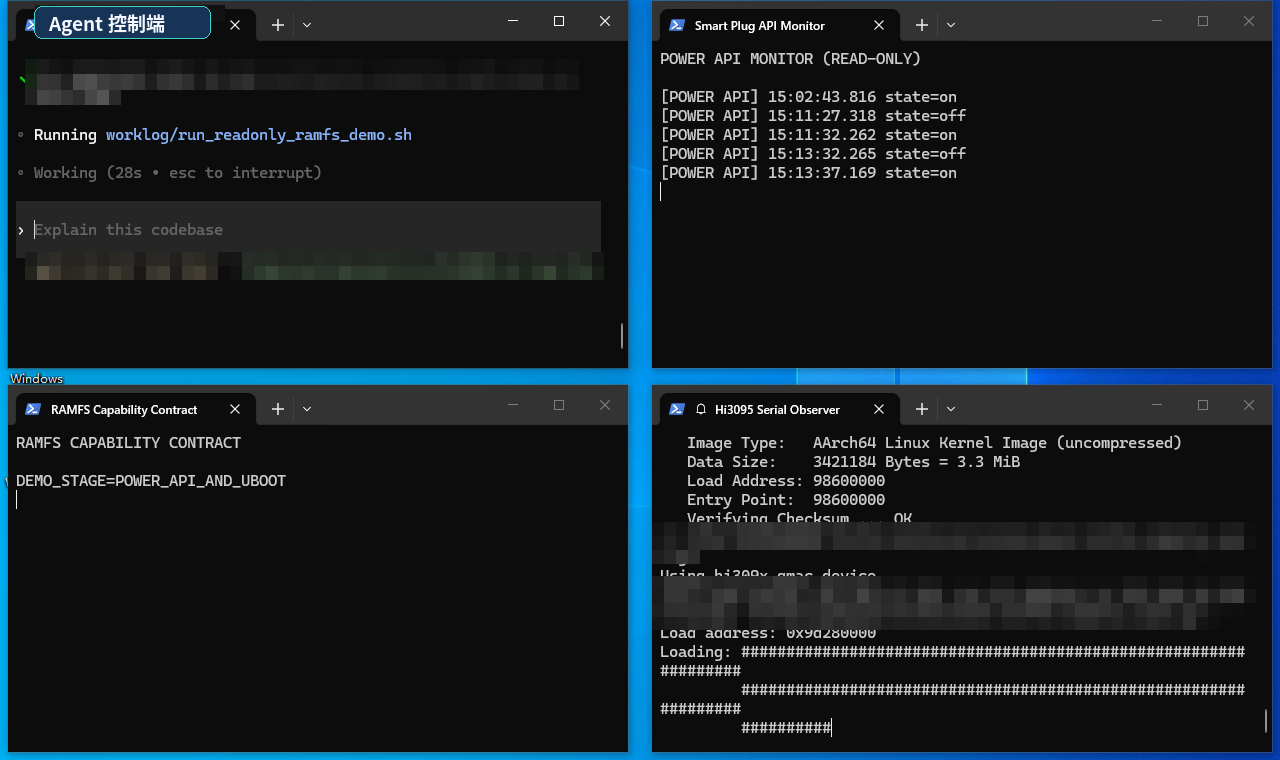
Task: Click DEMO_STAGE=POWER_API_AND_UBOOT text
Action: click(151, 481)
